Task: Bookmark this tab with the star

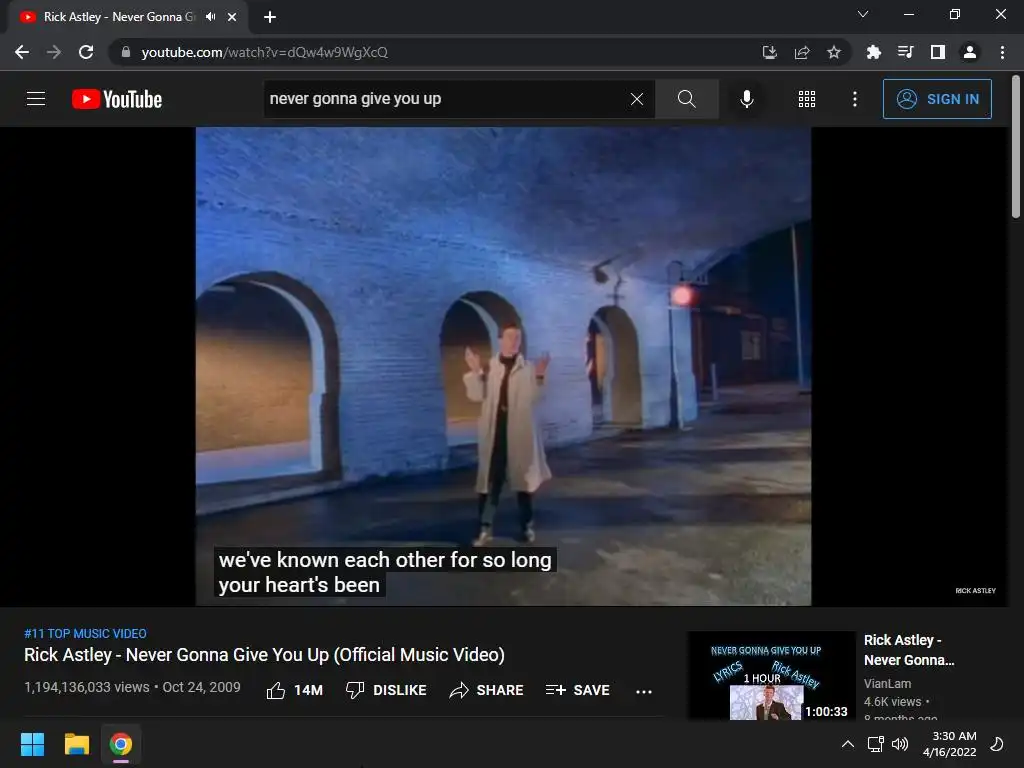Action: point(834,52)
